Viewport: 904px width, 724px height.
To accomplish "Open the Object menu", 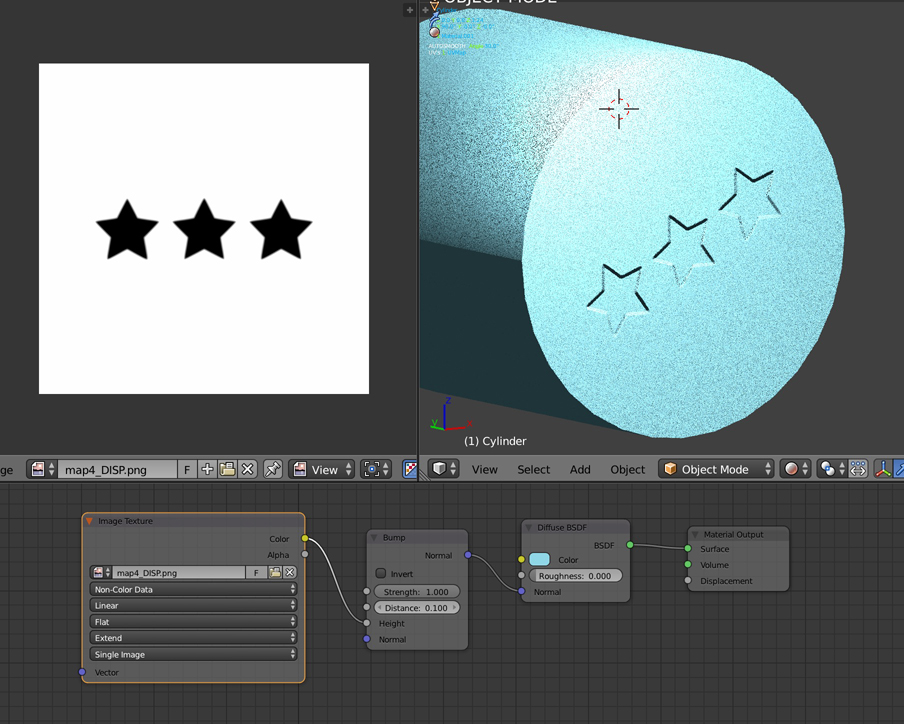I will 627,469.
